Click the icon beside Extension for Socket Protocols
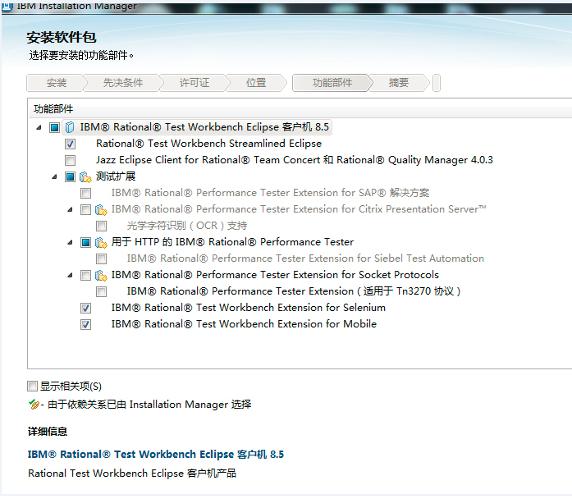 [x=101, y=275]
